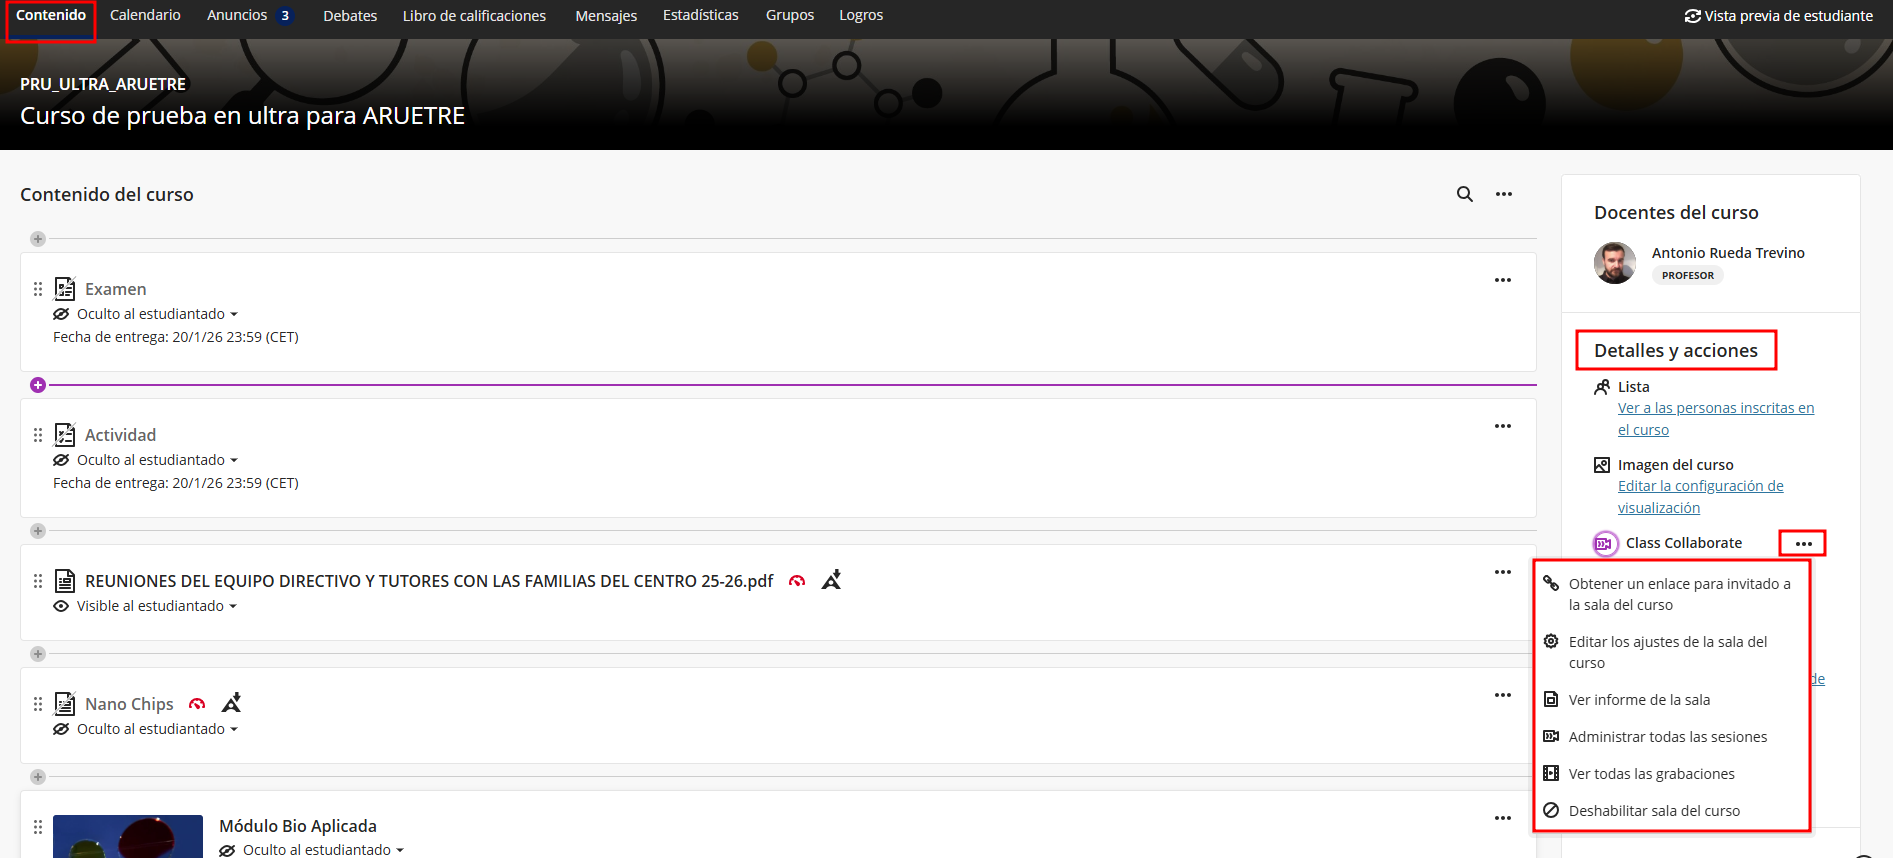The height and width of the screenshot is (858, 1893).
Task: Open the course content header three-dot menu
Action: click(1503, 194)
